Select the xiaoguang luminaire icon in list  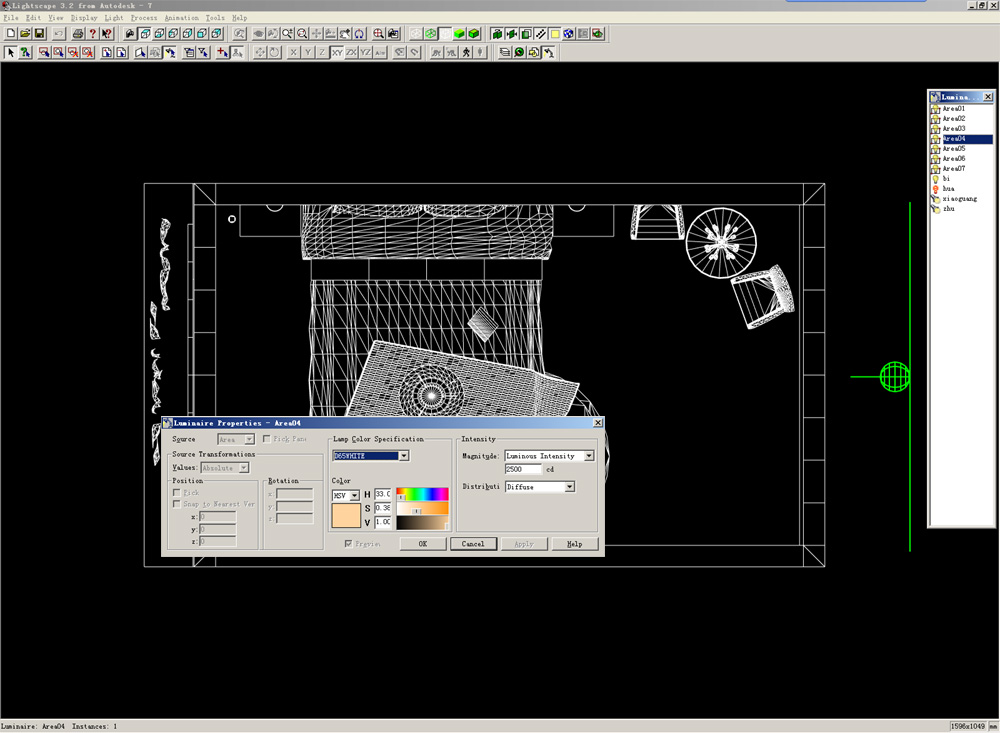click(935, 199)
